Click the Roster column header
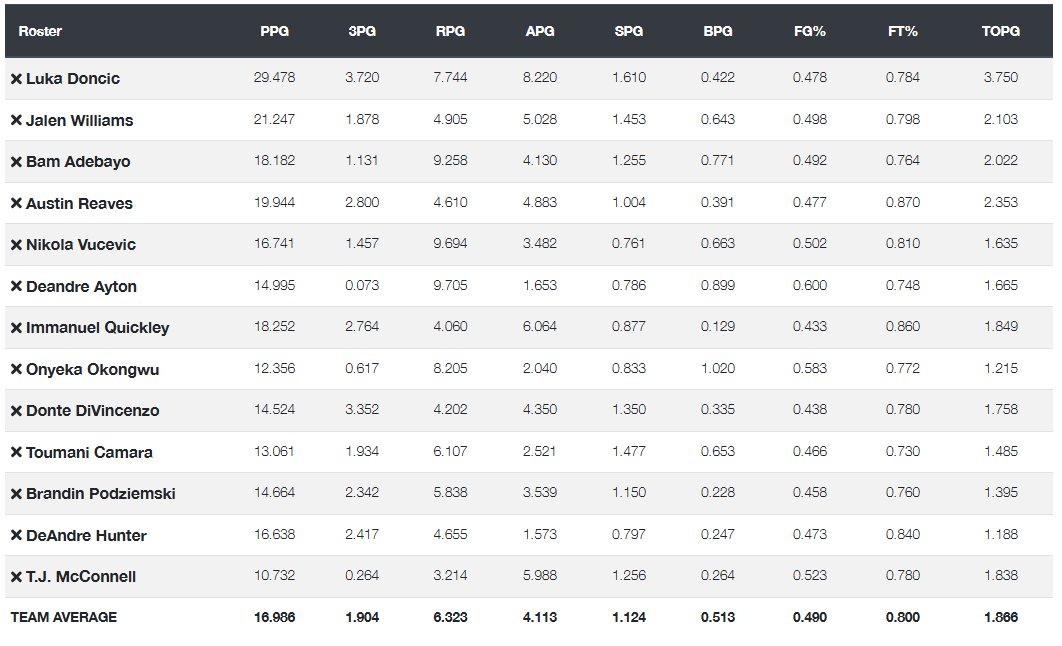 point(40,31)
